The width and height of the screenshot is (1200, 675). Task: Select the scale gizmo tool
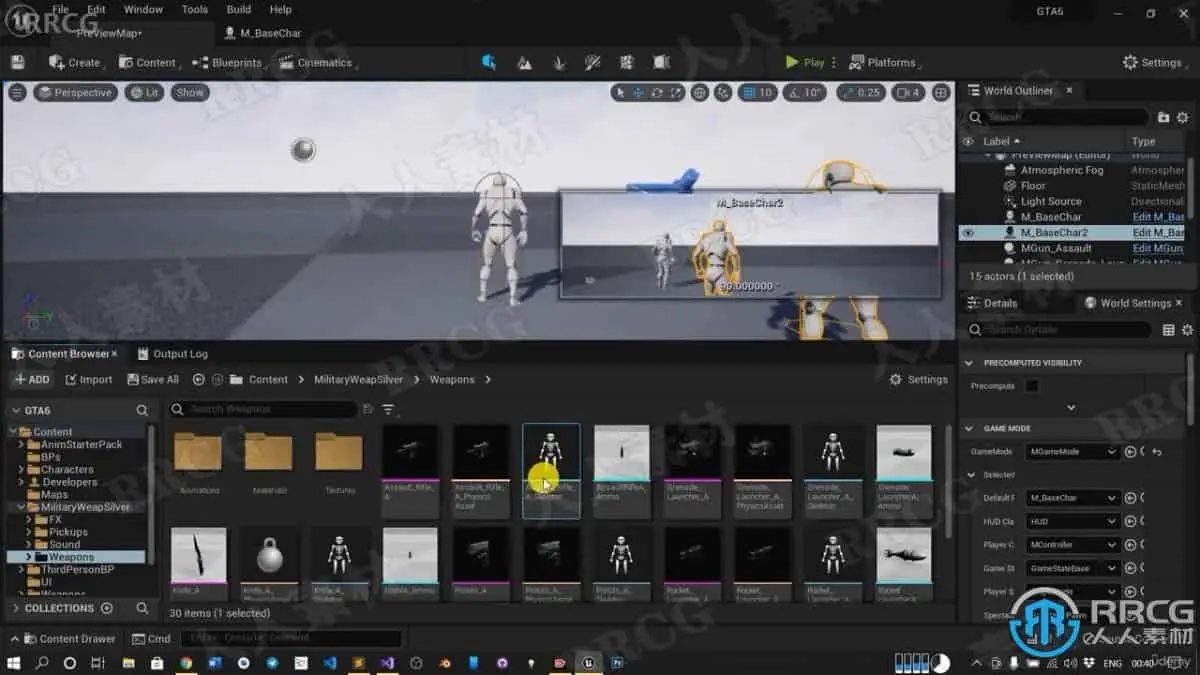click(676, 92)
